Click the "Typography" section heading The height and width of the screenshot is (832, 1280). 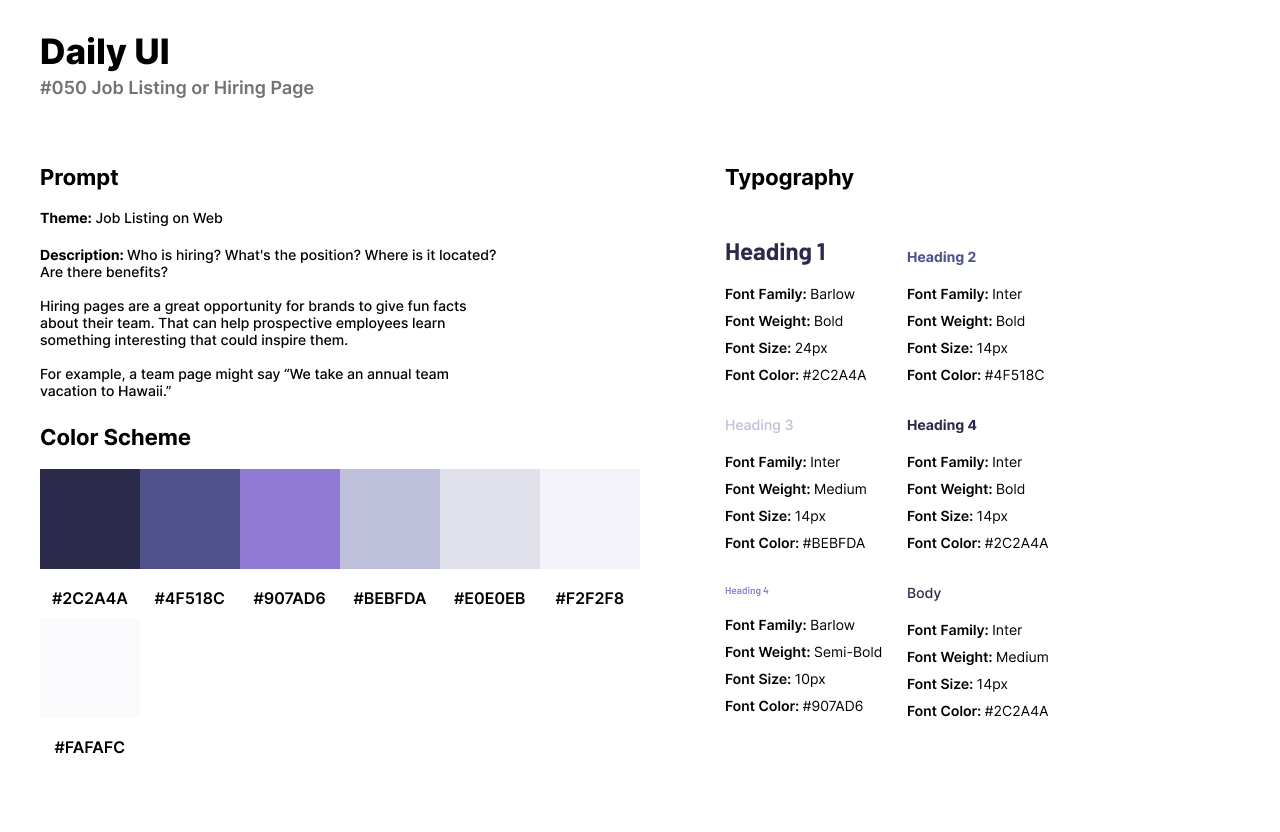pos(789,178)
